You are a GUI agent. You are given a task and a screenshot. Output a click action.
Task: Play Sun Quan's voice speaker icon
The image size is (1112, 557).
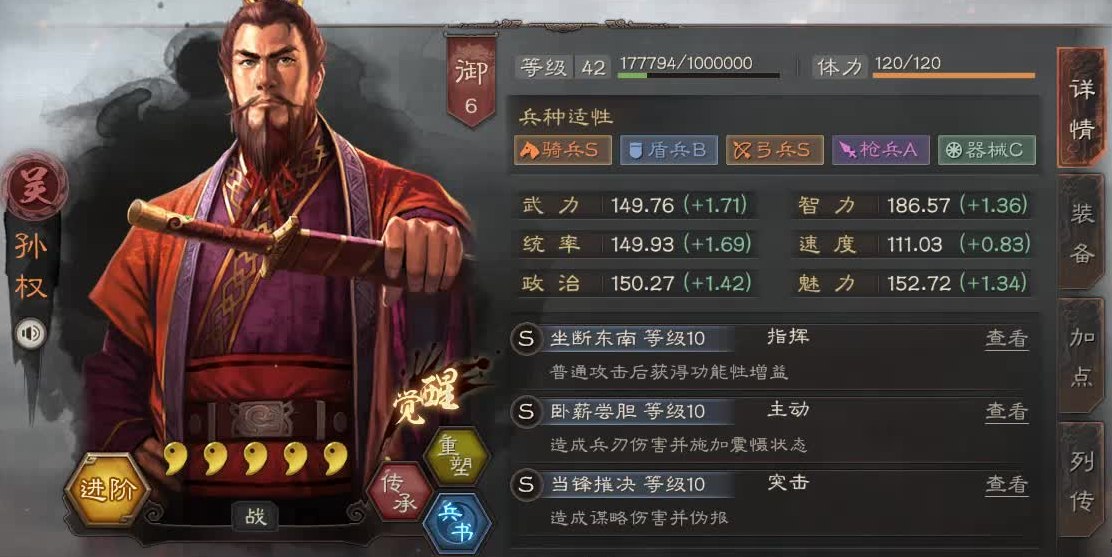point(30,333)
